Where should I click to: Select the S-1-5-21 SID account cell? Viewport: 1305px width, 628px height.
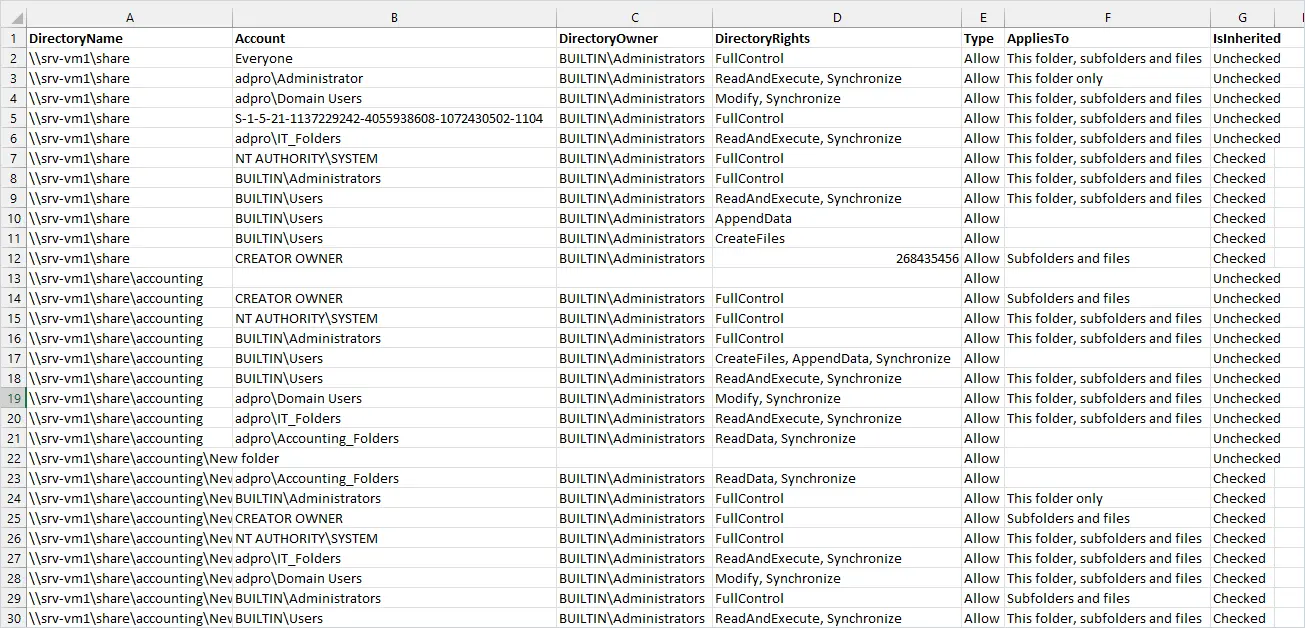coord(394,118)
